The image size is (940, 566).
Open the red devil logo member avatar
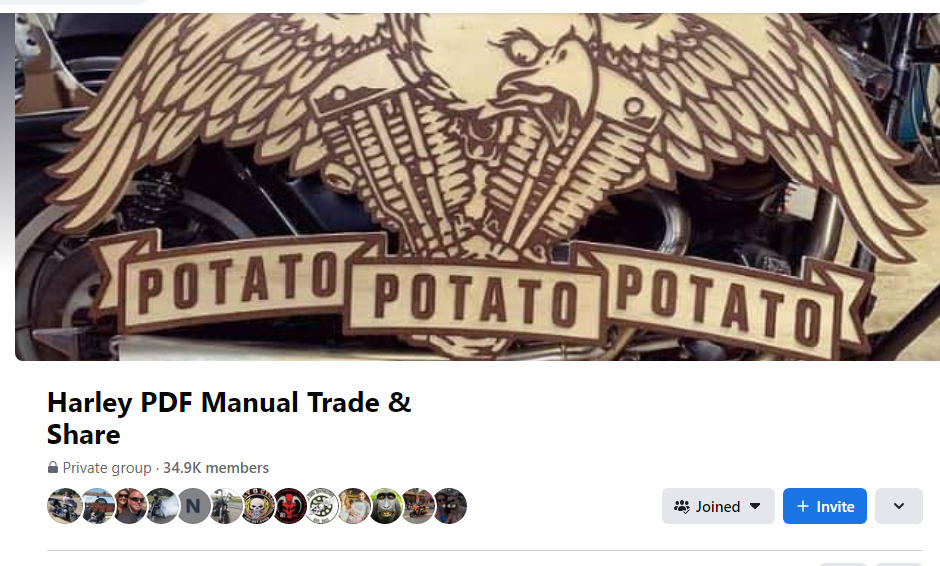(x=290, y=506)
